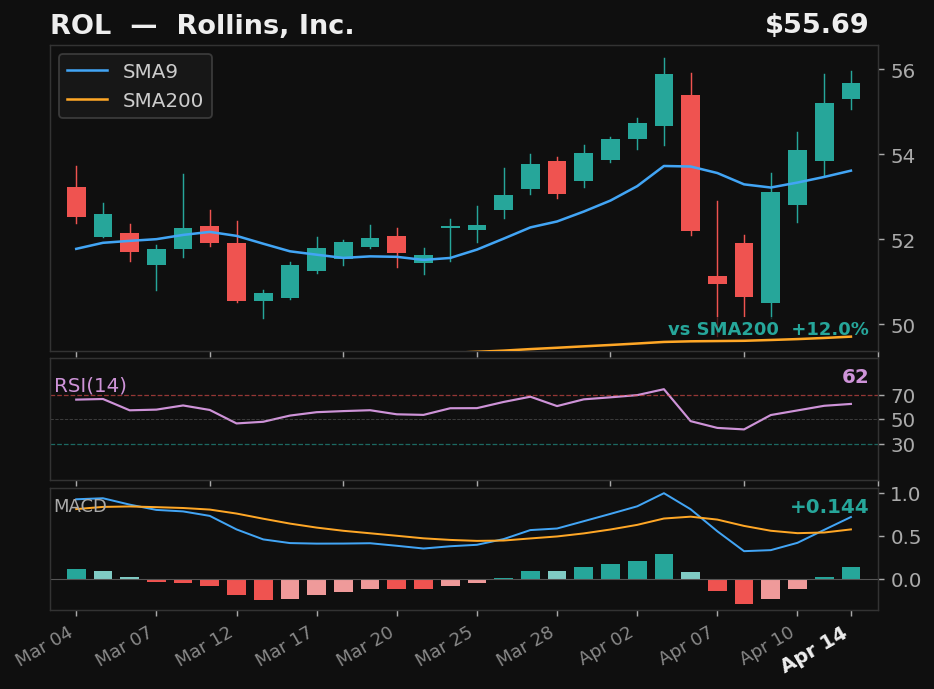The image size is (934, 689).
Task: Click the RSI 70 axis label
Action: pyautogui.click(x=902, y=396)
